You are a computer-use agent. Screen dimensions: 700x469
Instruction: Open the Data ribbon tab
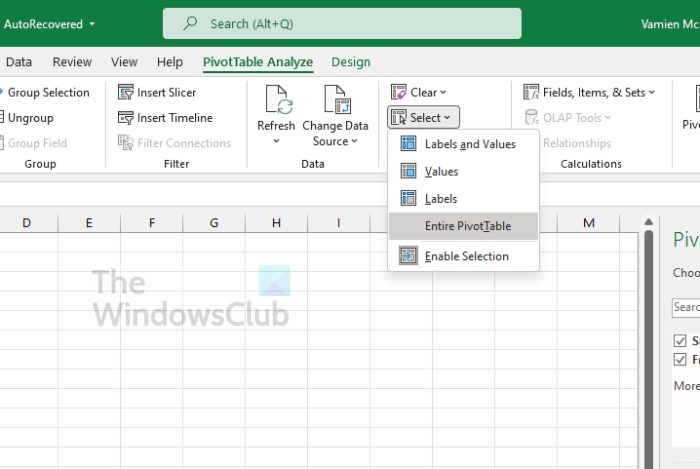(19, 62)
